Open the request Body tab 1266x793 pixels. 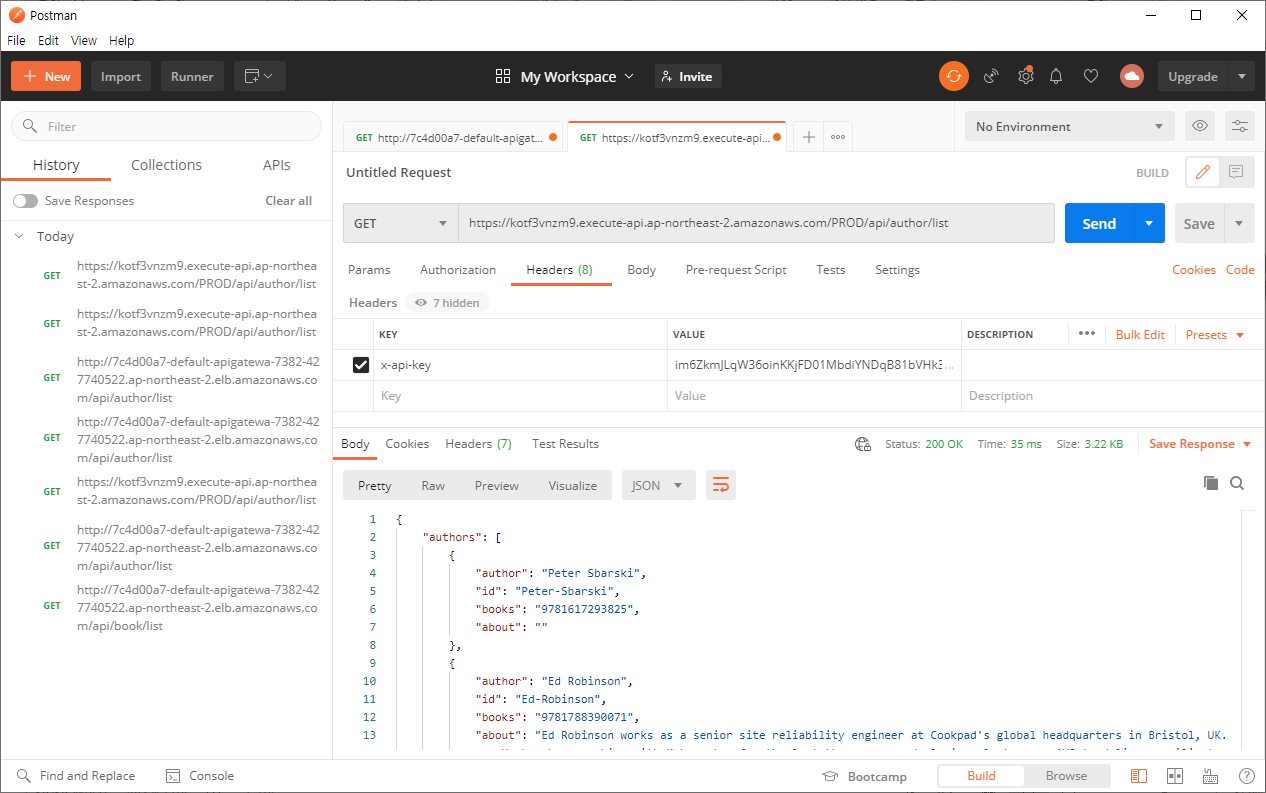[641, 270]
